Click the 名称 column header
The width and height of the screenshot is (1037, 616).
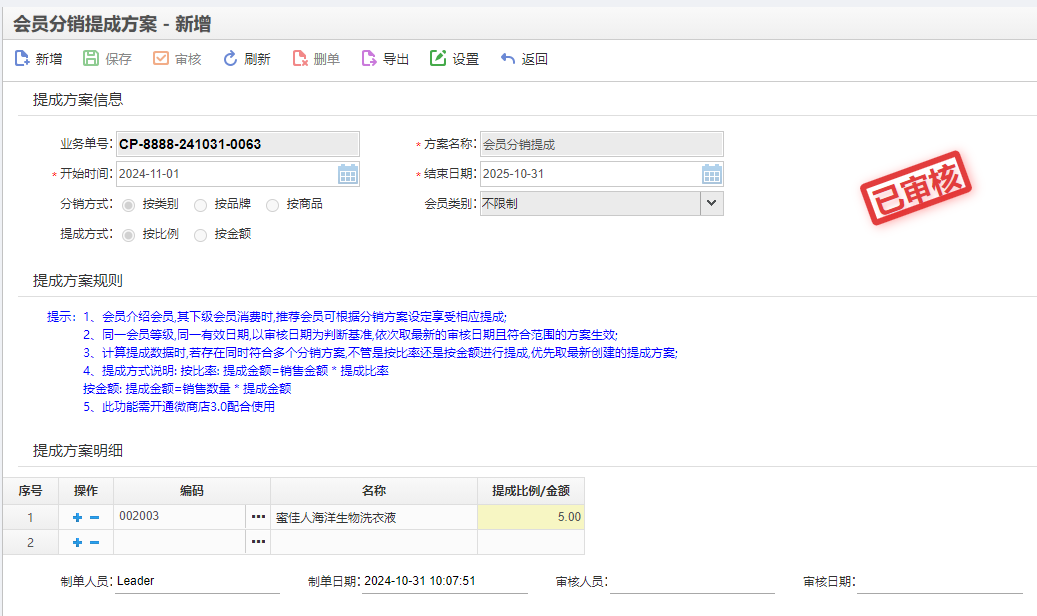[374, 491]
